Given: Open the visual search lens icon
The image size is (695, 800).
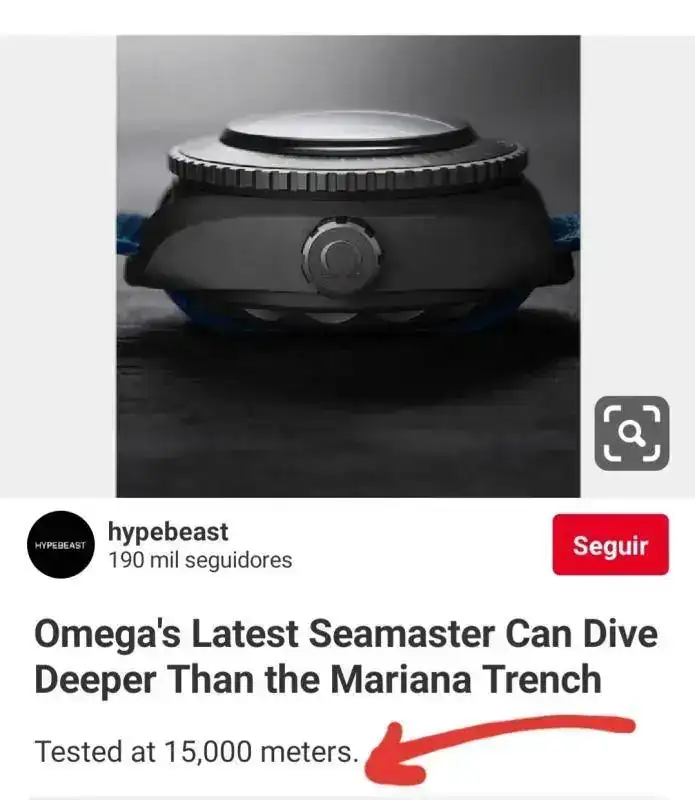Looking at the screenshot, I should 631,433.
